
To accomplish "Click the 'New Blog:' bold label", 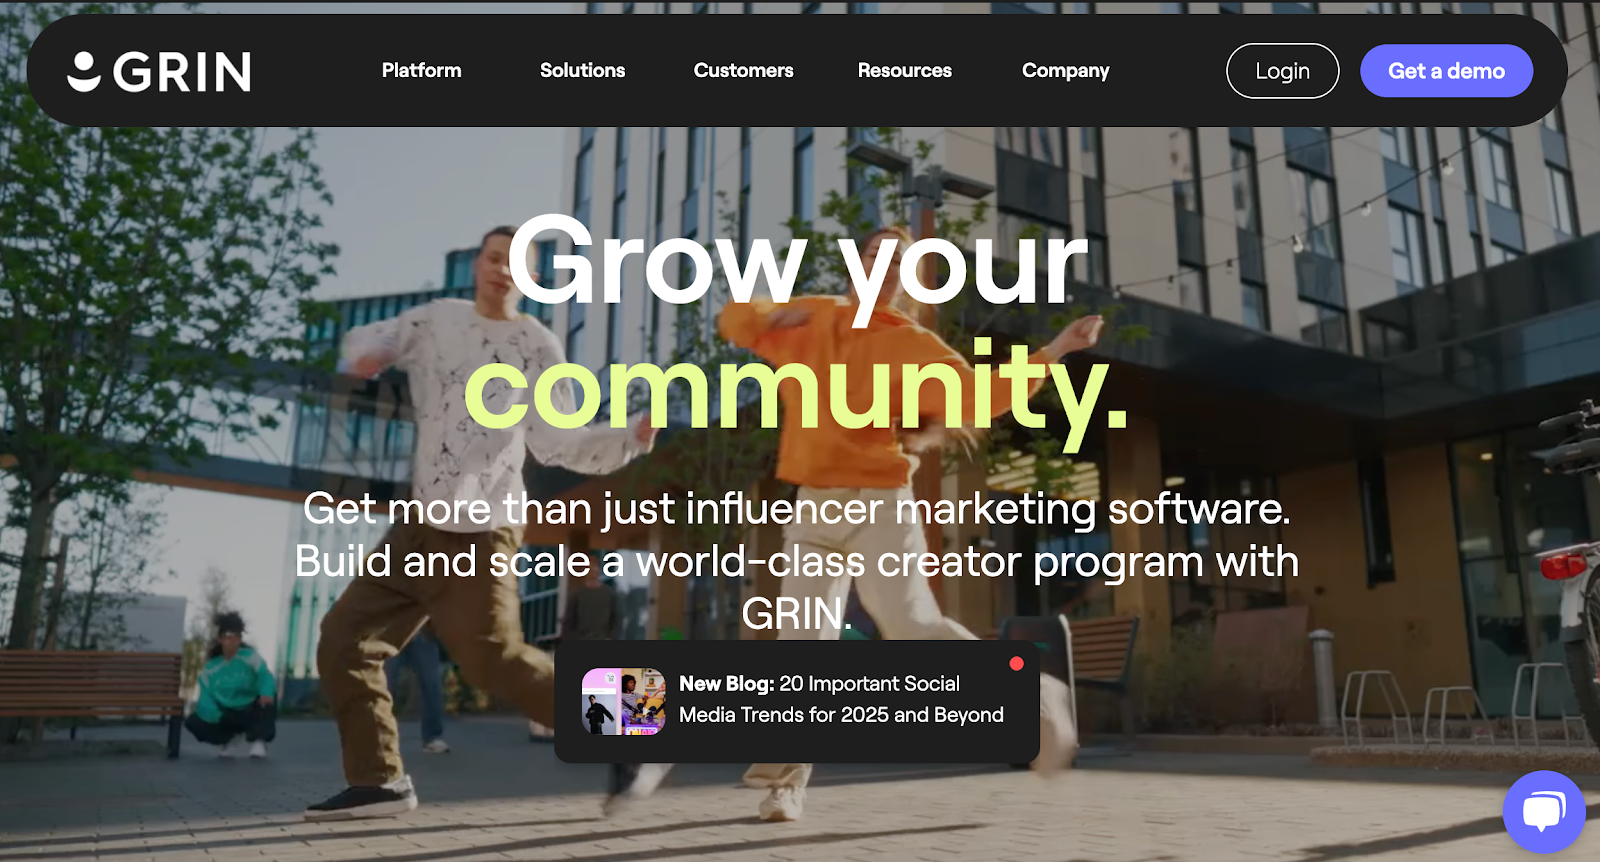I will click(727, 684).
